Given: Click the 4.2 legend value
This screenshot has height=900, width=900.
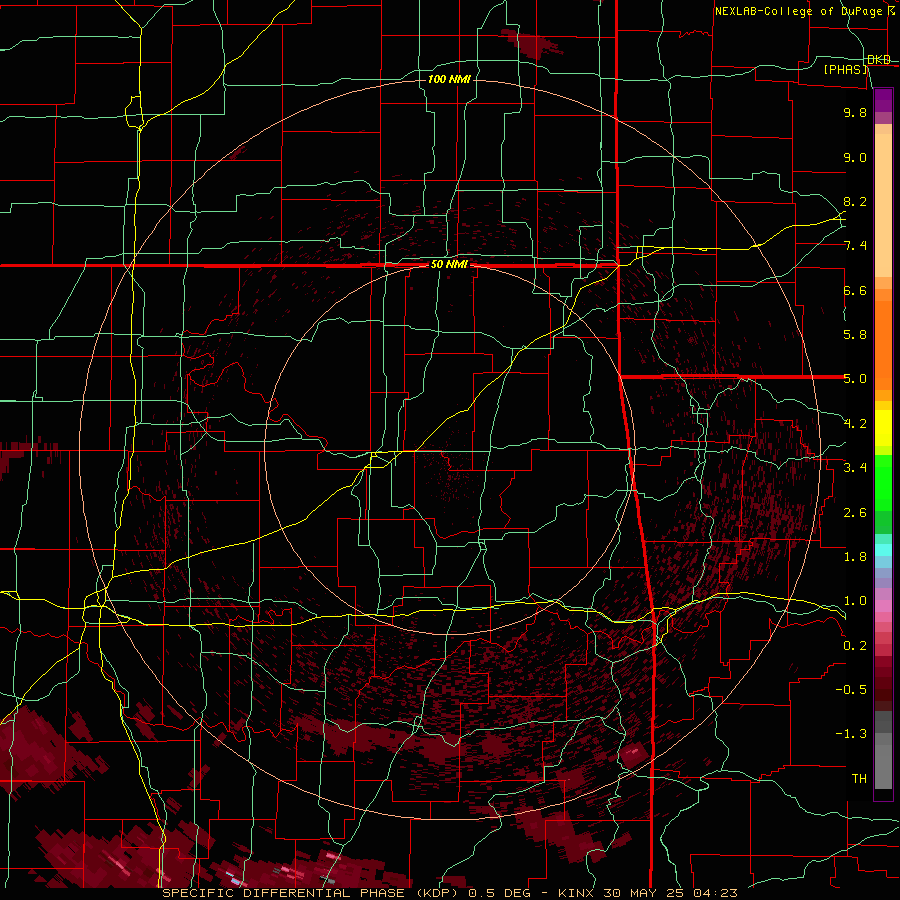Looking at the screenshot, I should (x=855, y=424).
